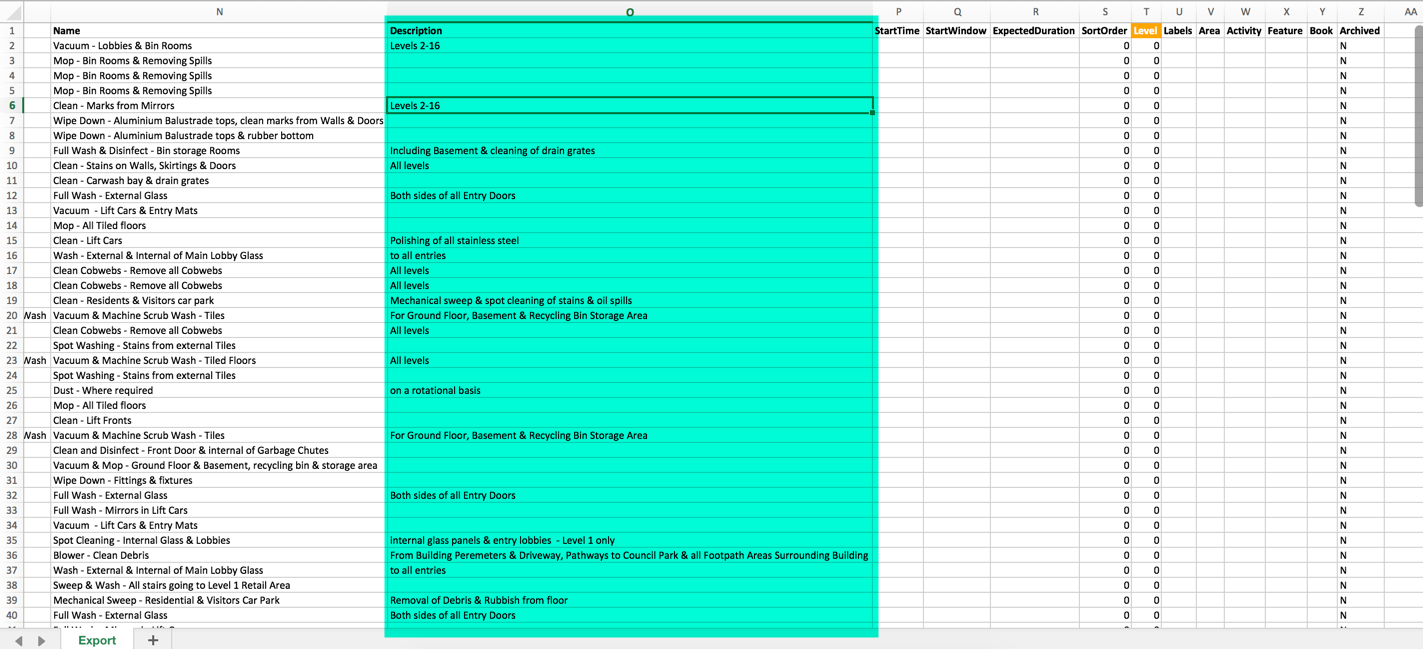Click the Description header cell
This screenshot has width=1423, height=649.
pyautogui.click(x=629, y=31)
